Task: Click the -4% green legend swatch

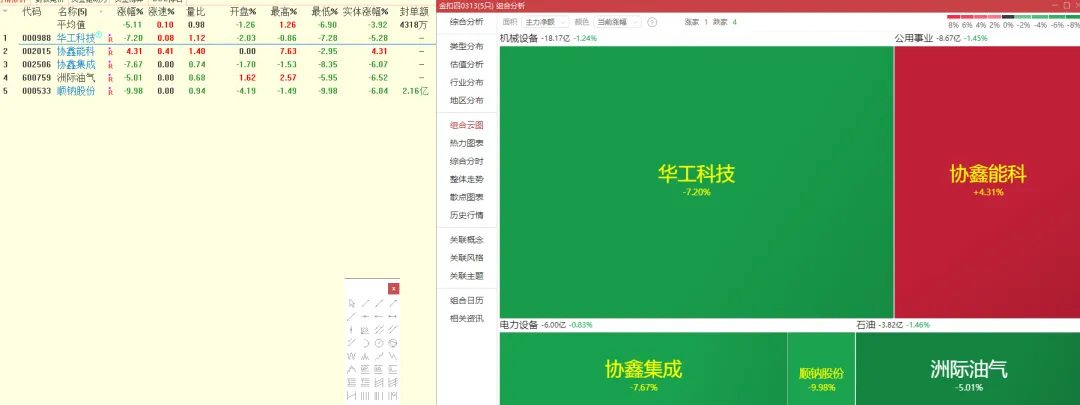Action: 1040,17
